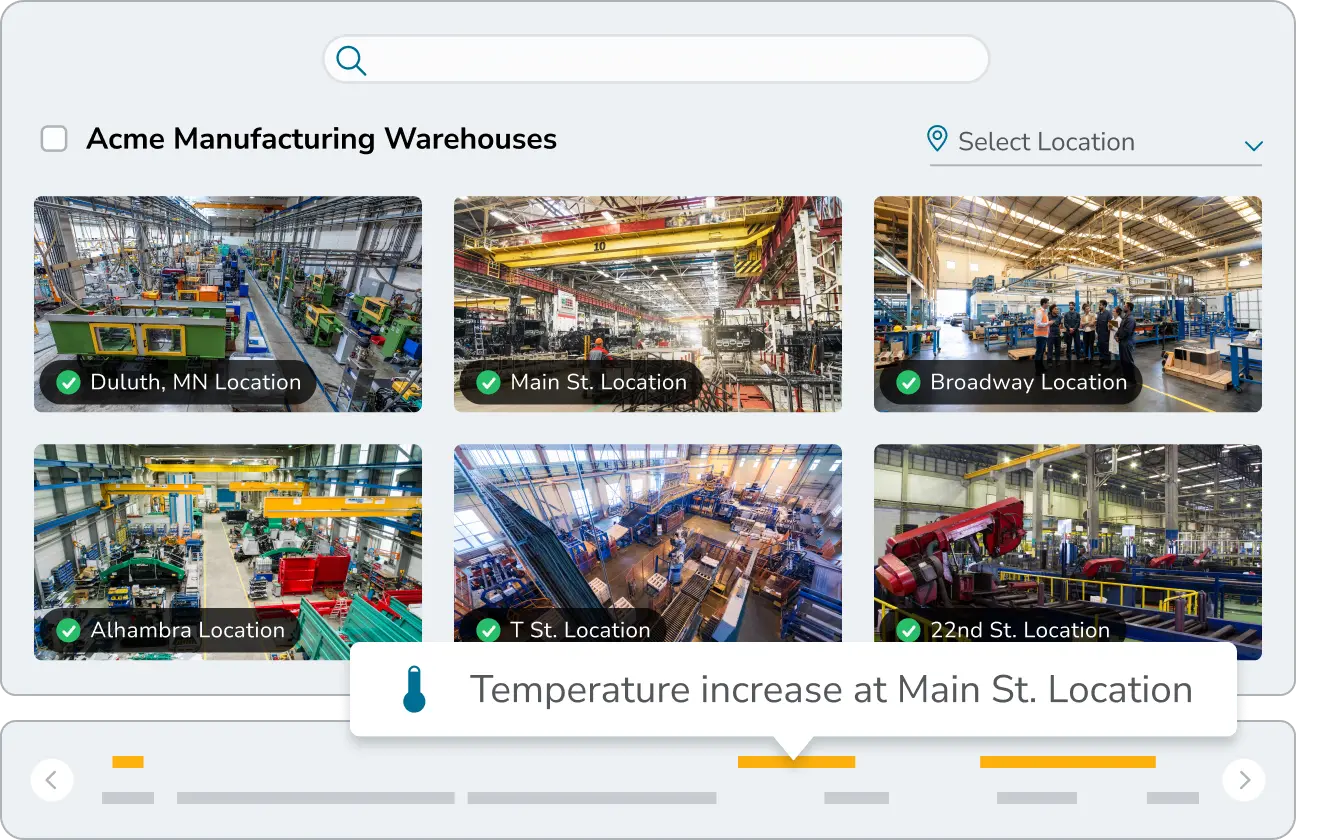
Task: Click the green checkmark on the Duluth, MN badge
Action: coord(68,382)
